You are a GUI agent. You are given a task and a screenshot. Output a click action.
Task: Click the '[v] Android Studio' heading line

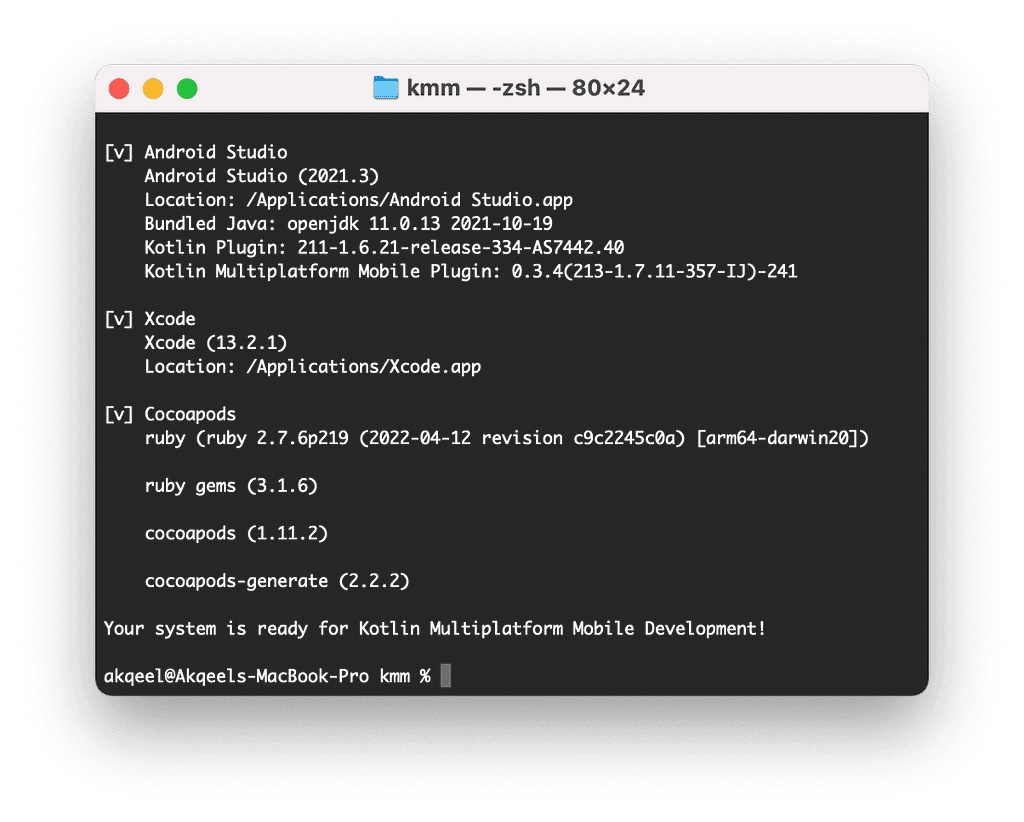pos(196,152)
